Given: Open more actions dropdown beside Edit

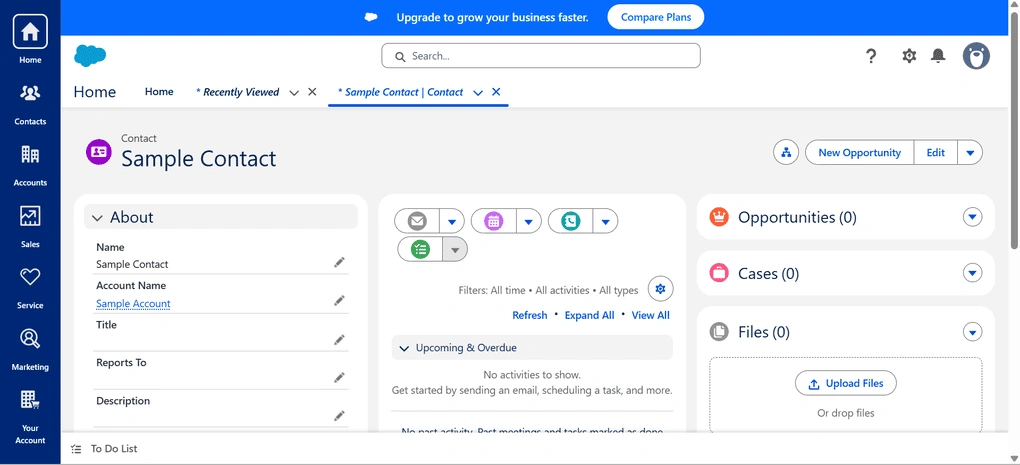Looking at the screenshot, I should tap(970, 153).
